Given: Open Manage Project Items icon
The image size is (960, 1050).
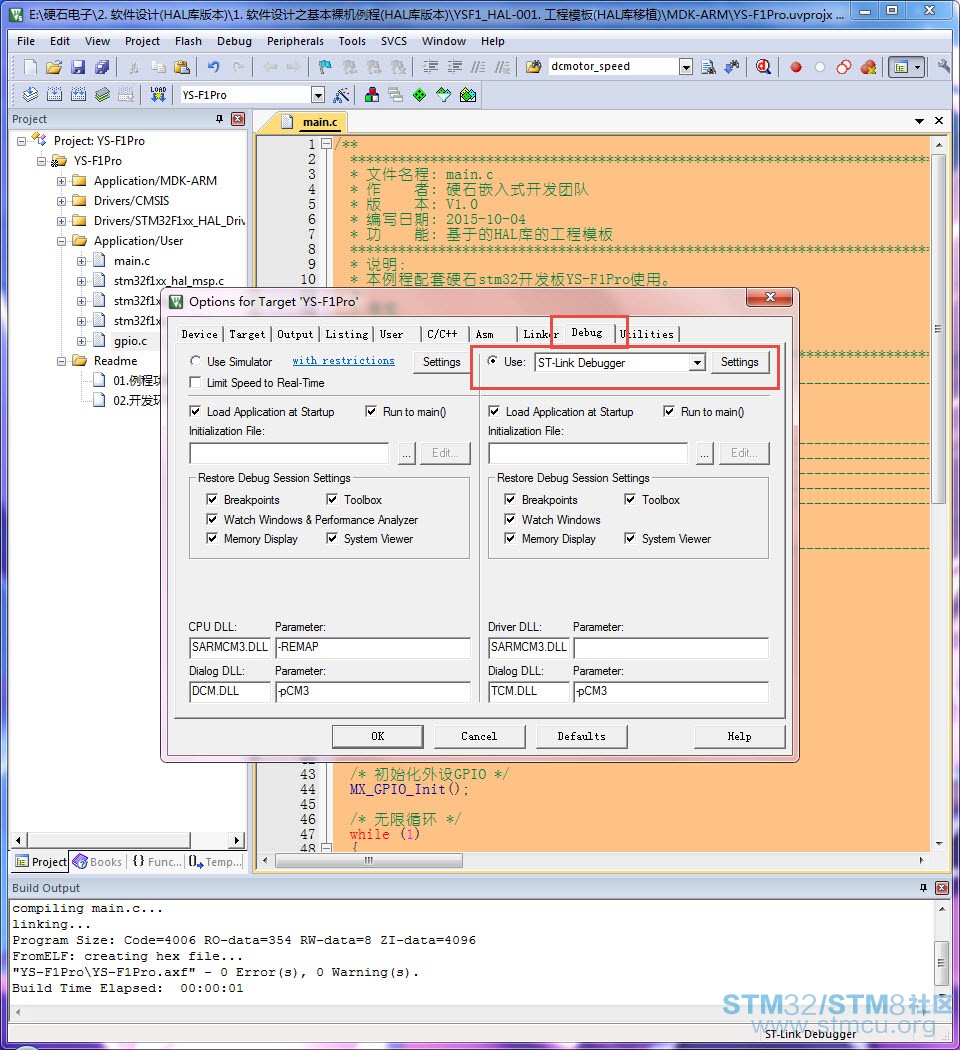Looking at the screenshot, I should 372,95.
